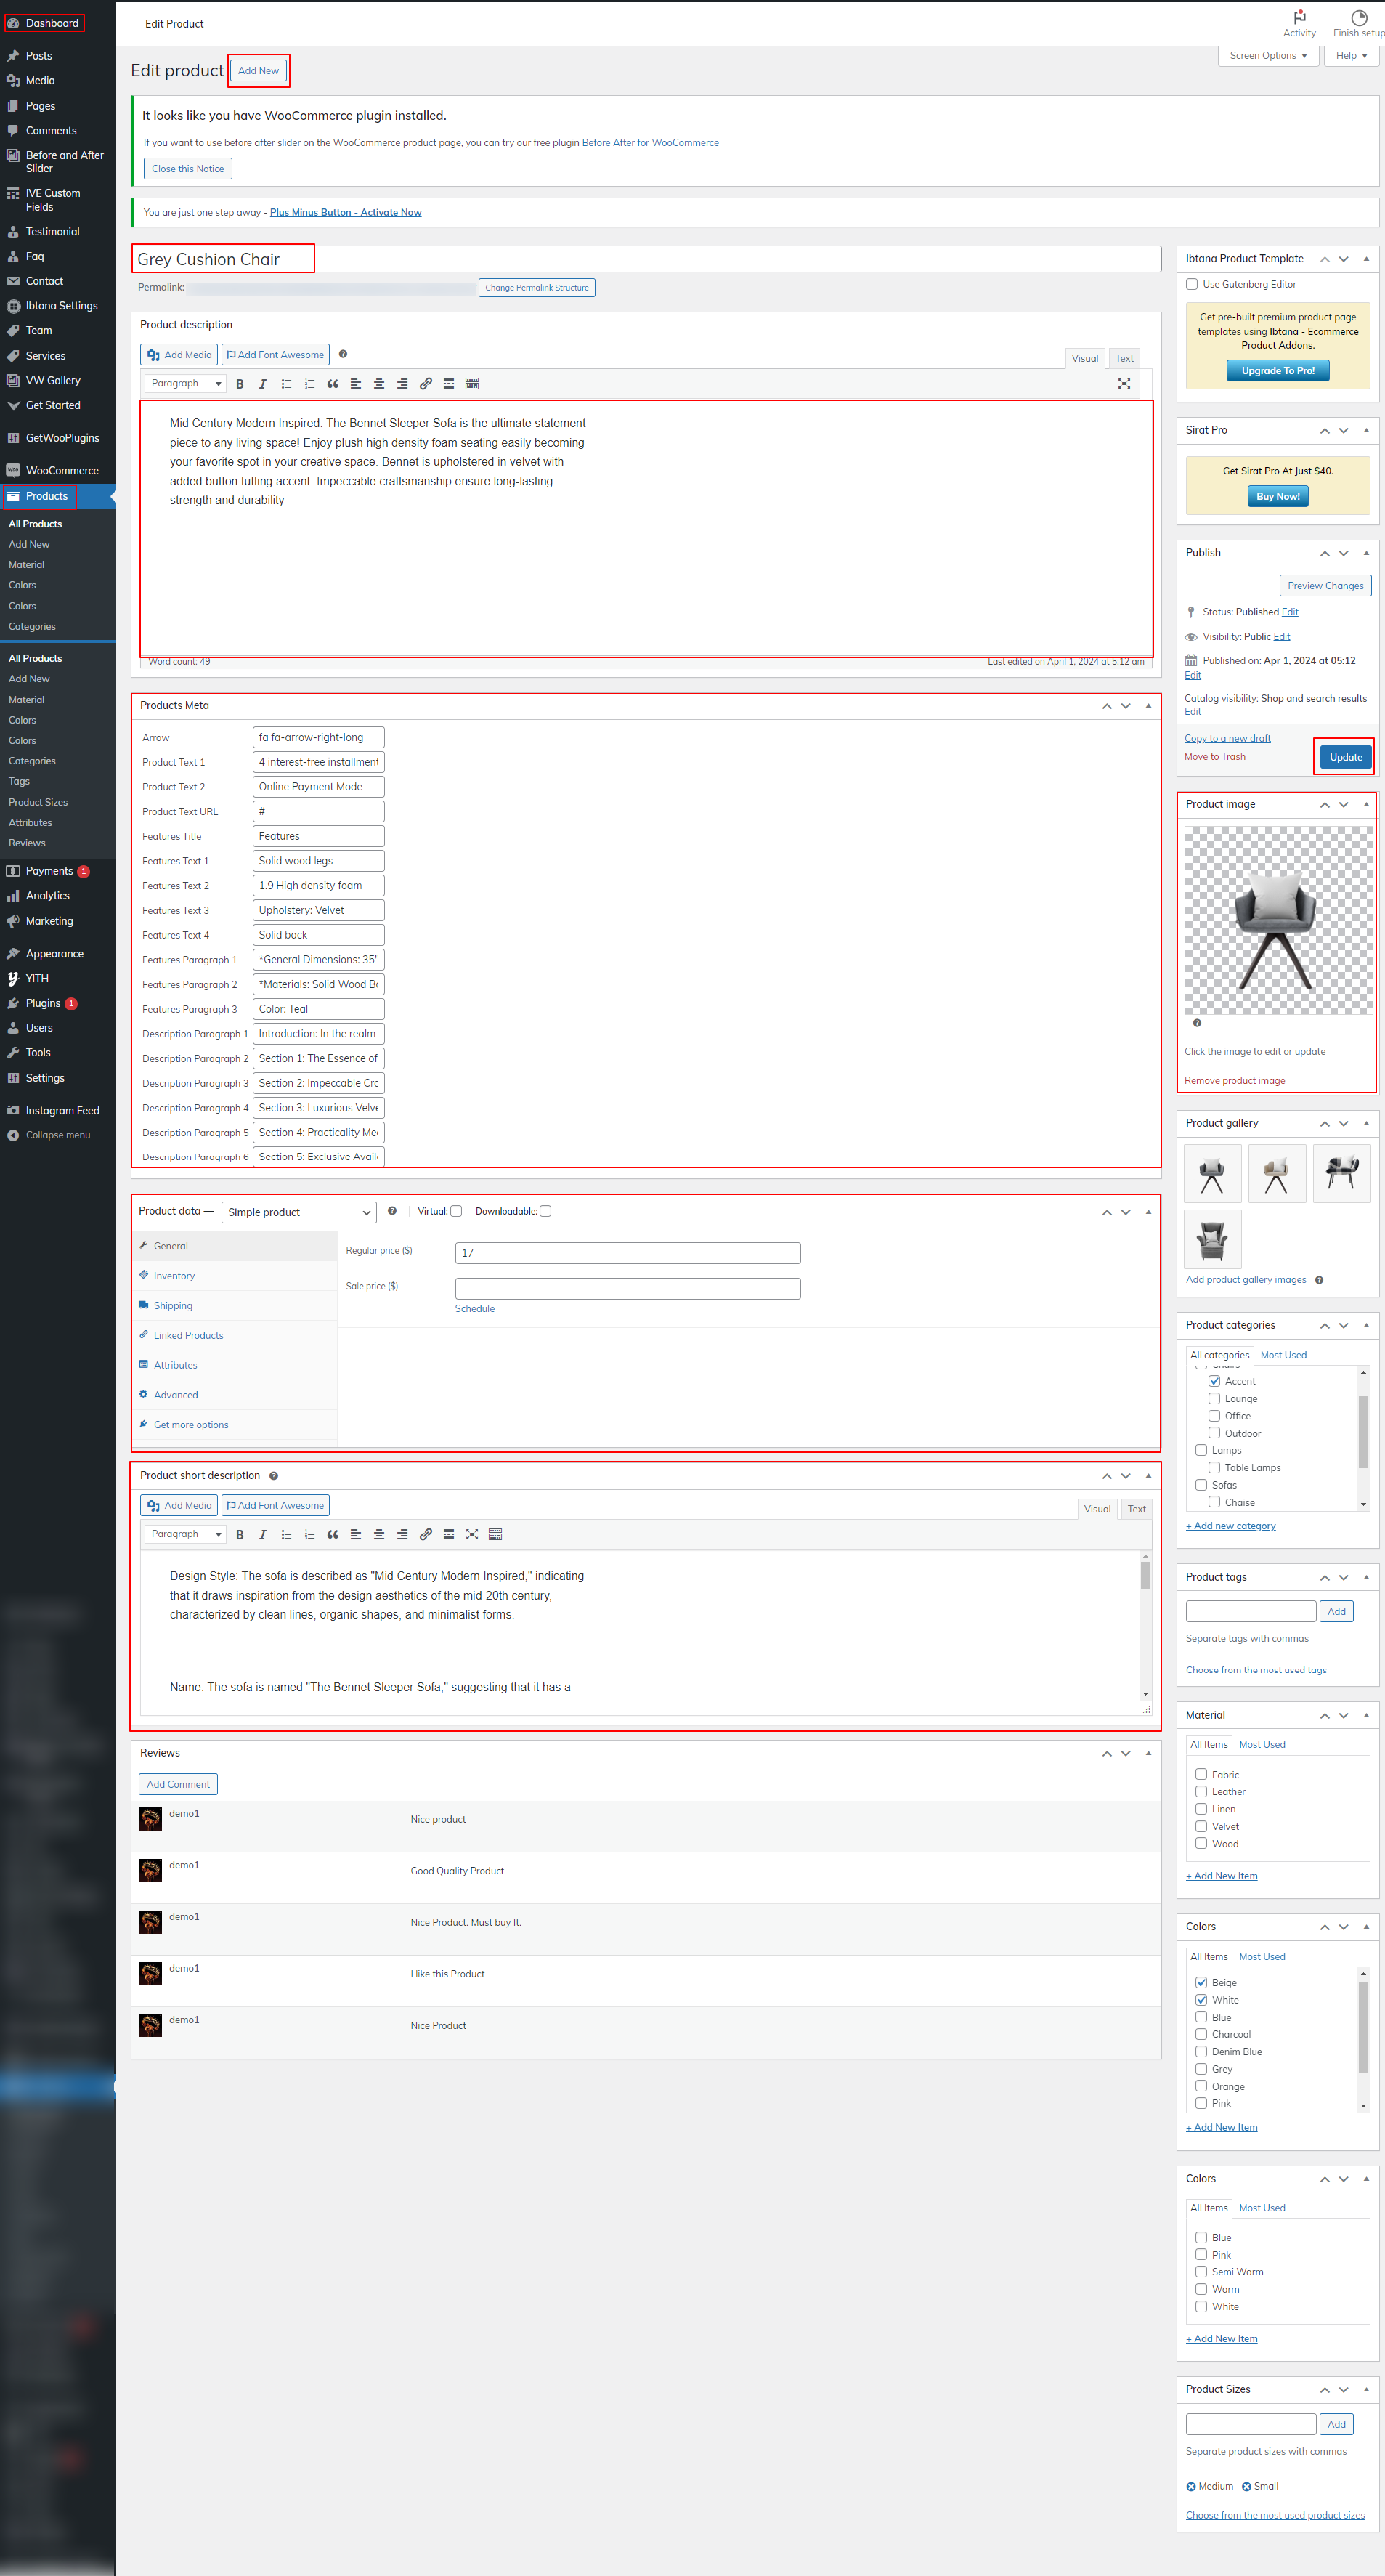
Task: Open the Simple product type dropdown
Action: (x=298, y=1212)
